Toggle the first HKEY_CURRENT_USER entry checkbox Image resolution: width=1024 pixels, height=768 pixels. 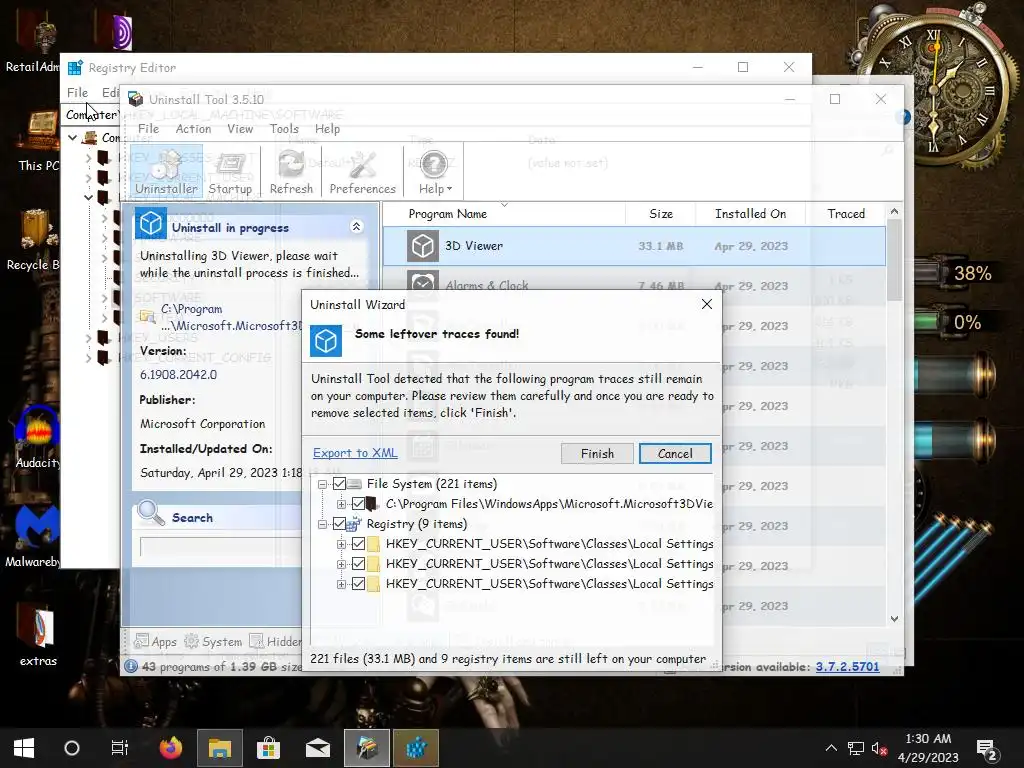point(358,544)
